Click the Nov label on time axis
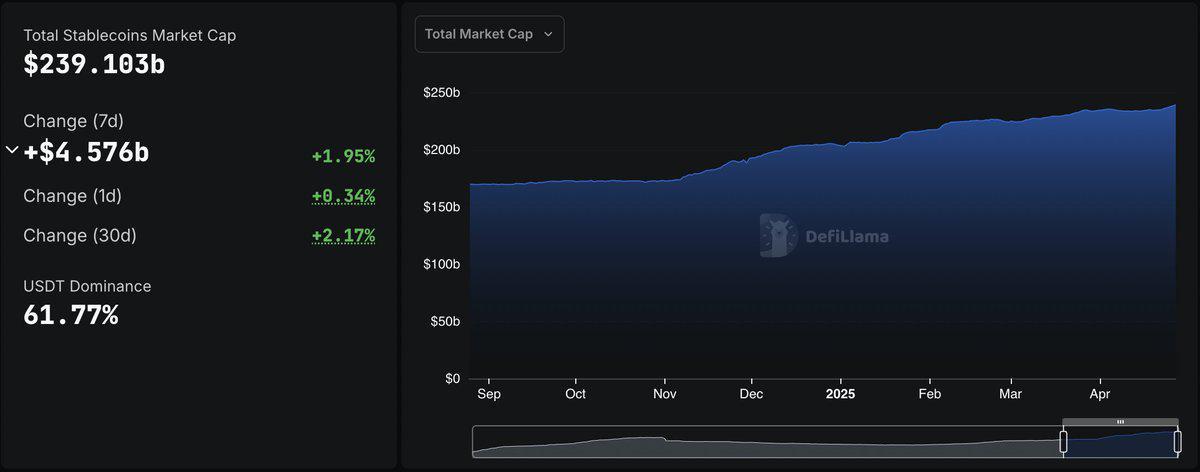The width and height of the screenshot is (1200, 472). pos(665,394)
